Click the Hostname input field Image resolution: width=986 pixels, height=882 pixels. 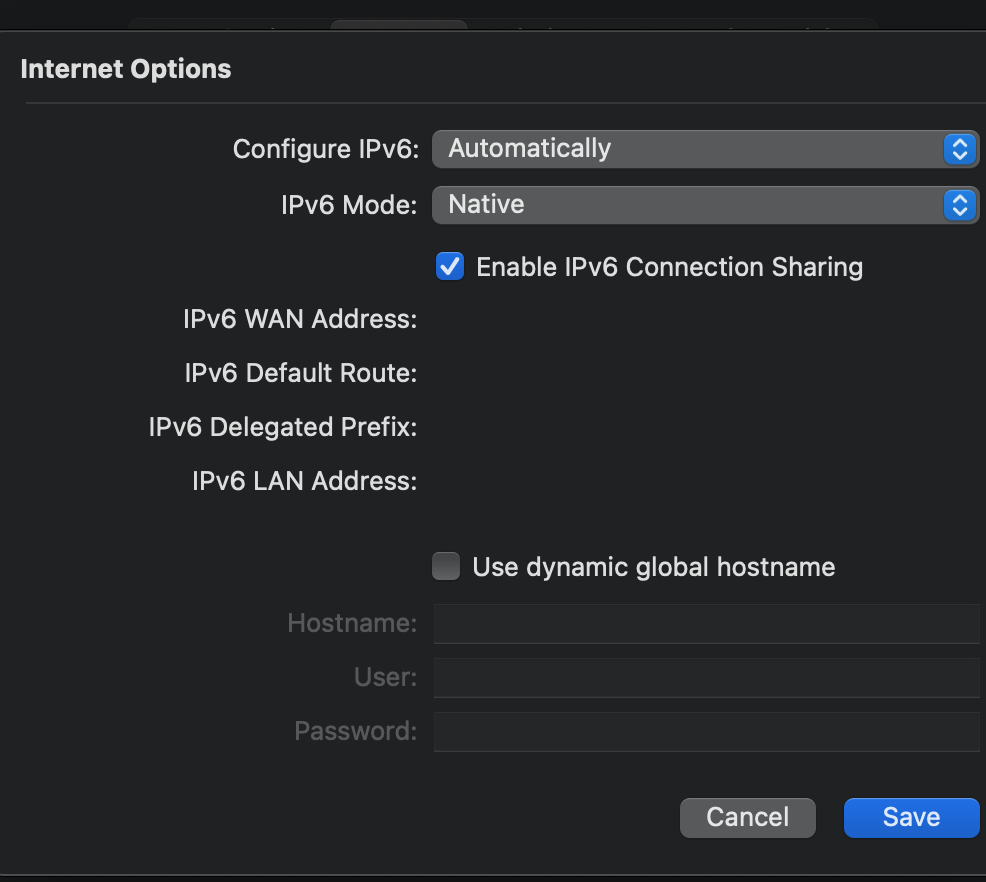707,624
